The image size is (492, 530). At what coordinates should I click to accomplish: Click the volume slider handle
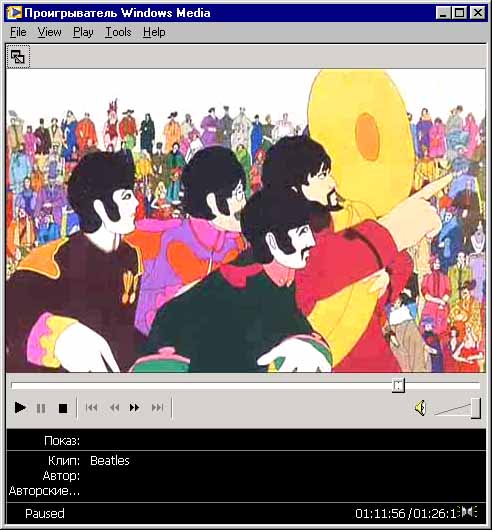[x=476, y=408]
